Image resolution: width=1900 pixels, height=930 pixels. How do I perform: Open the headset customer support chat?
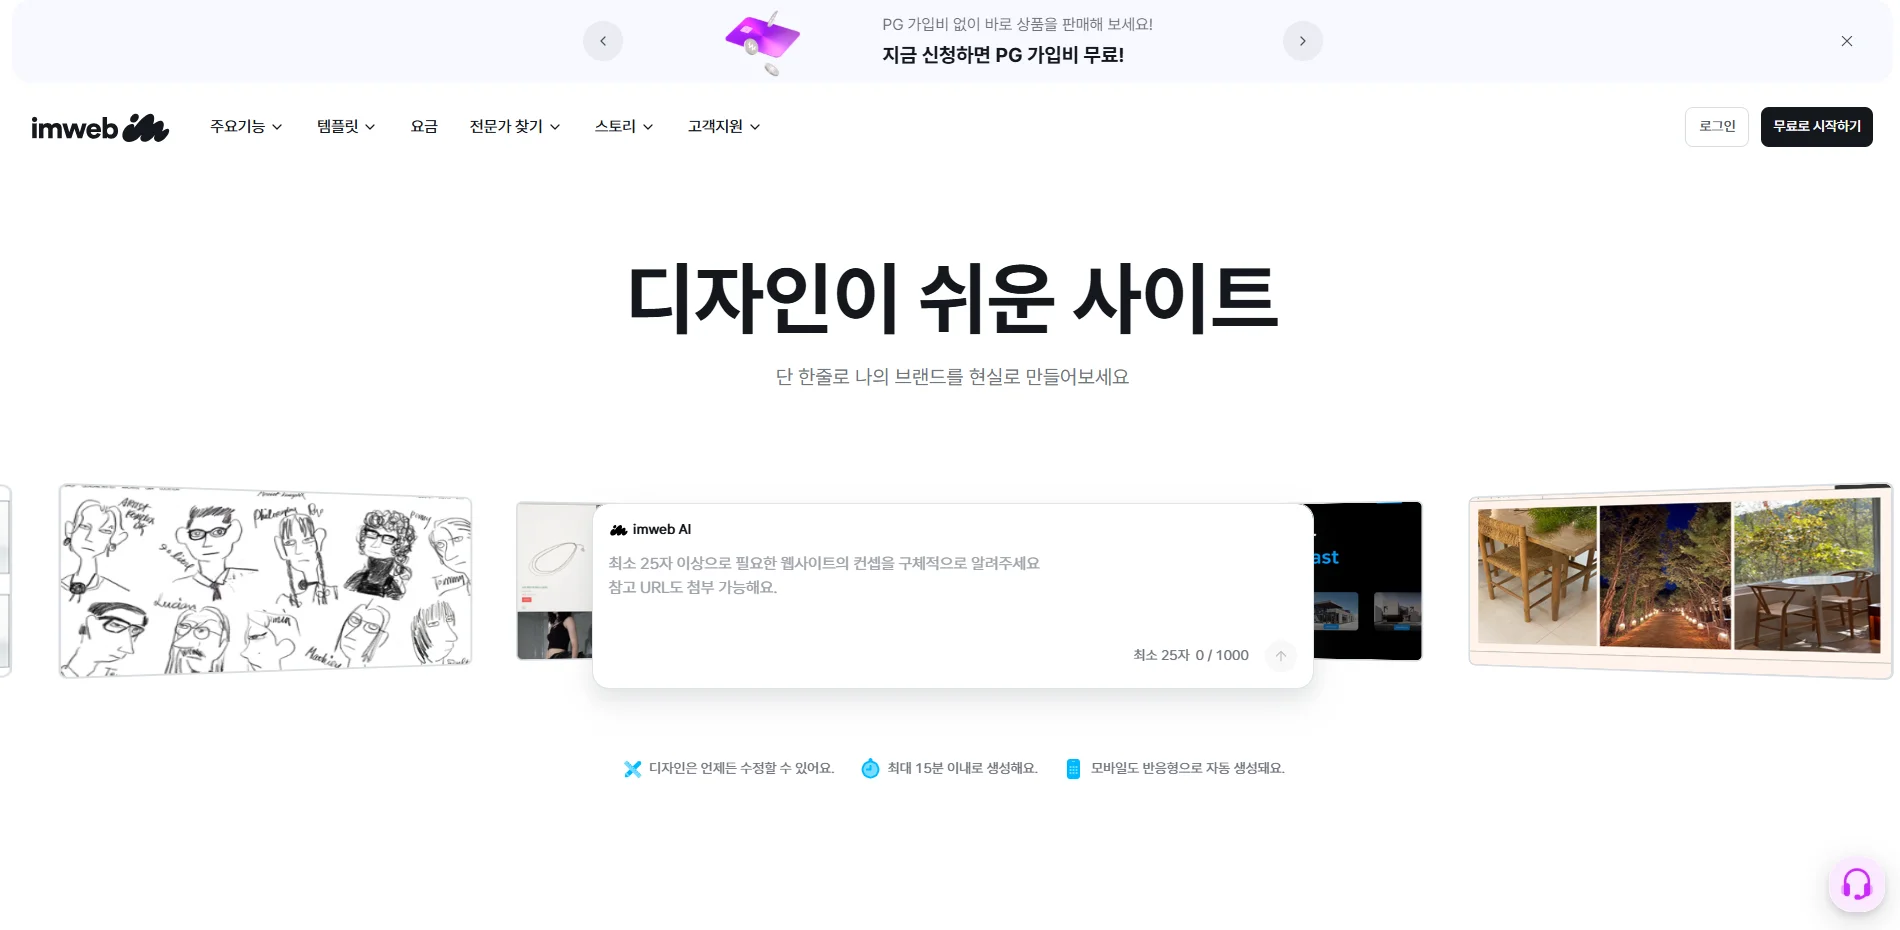pos(1857,884)
